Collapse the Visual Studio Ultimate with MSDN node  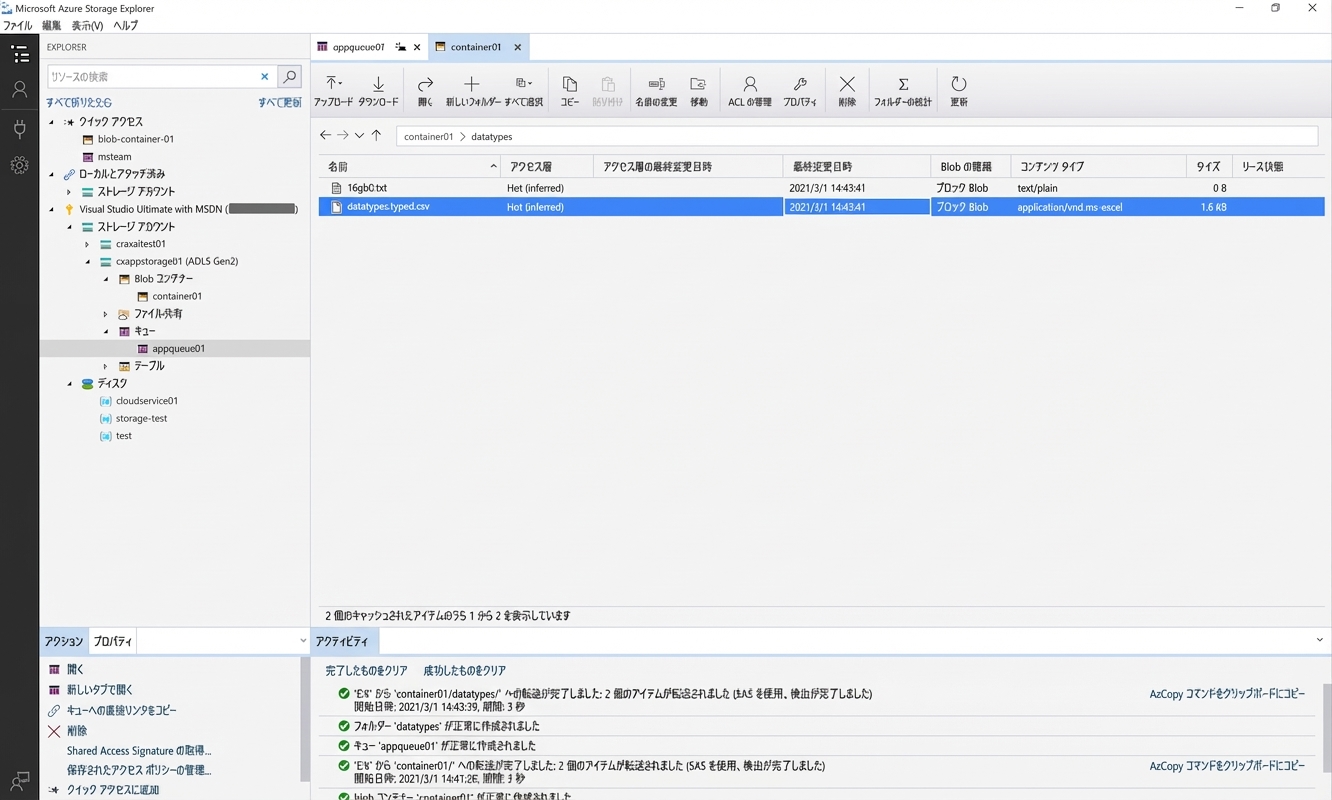[52, 209]
